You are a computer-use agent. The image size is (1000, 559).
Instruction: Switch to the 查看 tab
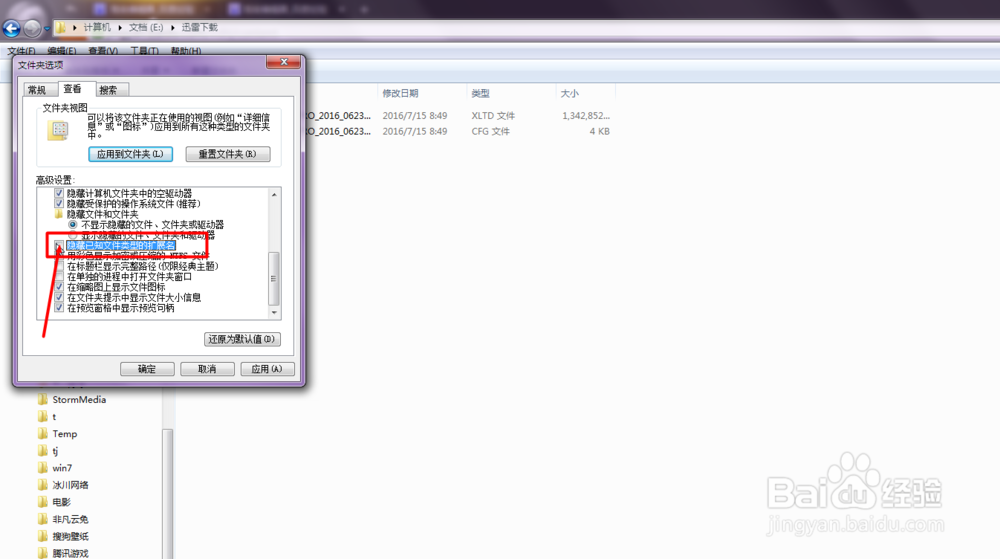[73, 89]
